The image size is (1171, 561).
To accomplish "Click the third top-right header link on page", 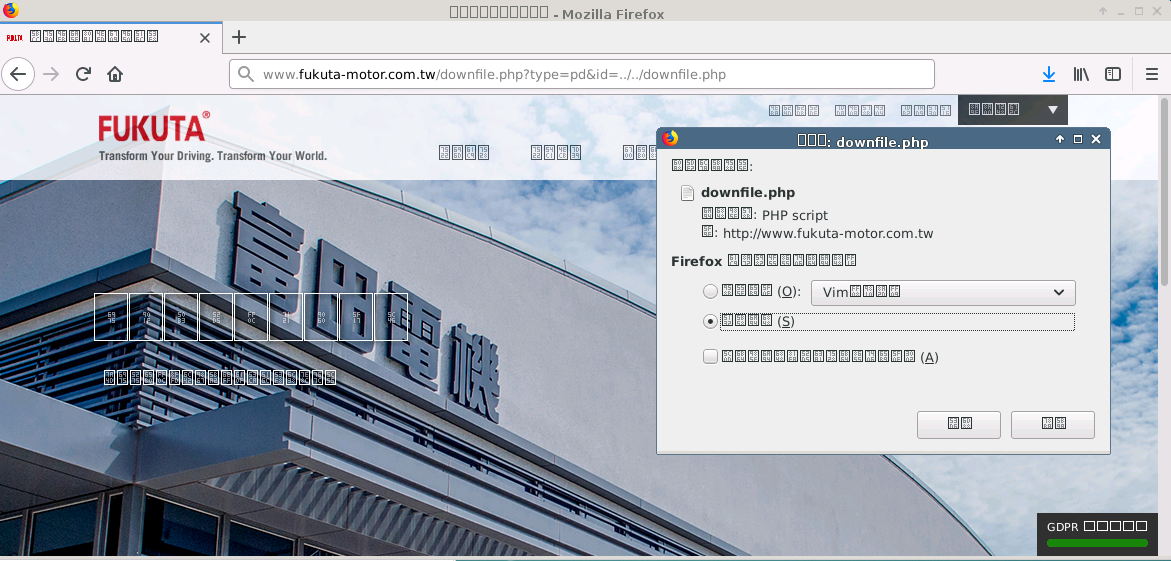I will [x=925, y=110].
